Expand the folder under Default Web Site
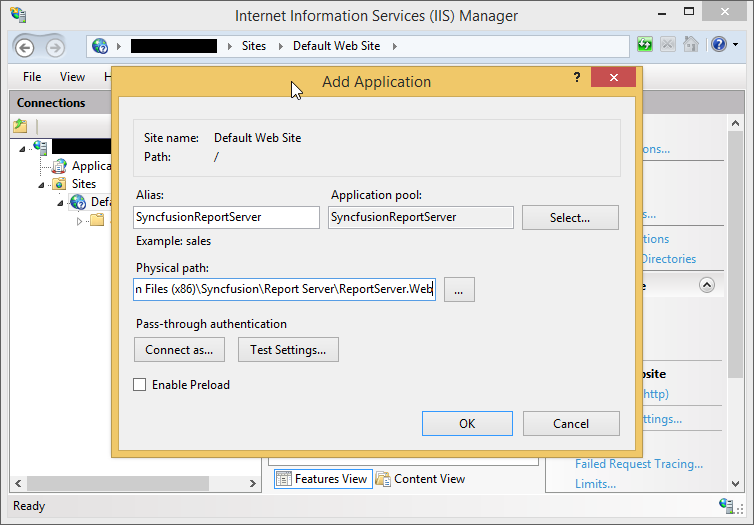The height and width of the screenshot is (525, 754). 79,221
